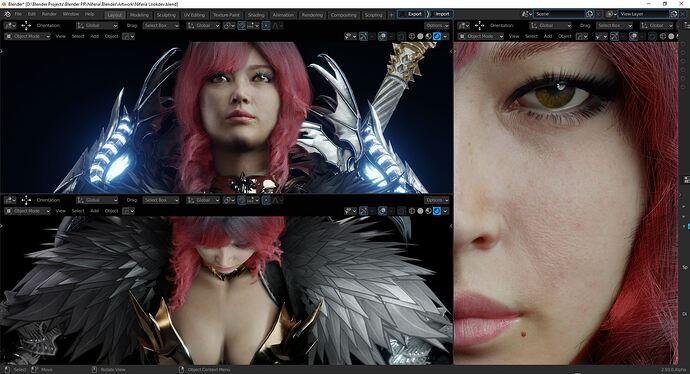This screenshot has width=690, height=374.
Task: Click the Import button in the top bar
Action: pos(440,14)
